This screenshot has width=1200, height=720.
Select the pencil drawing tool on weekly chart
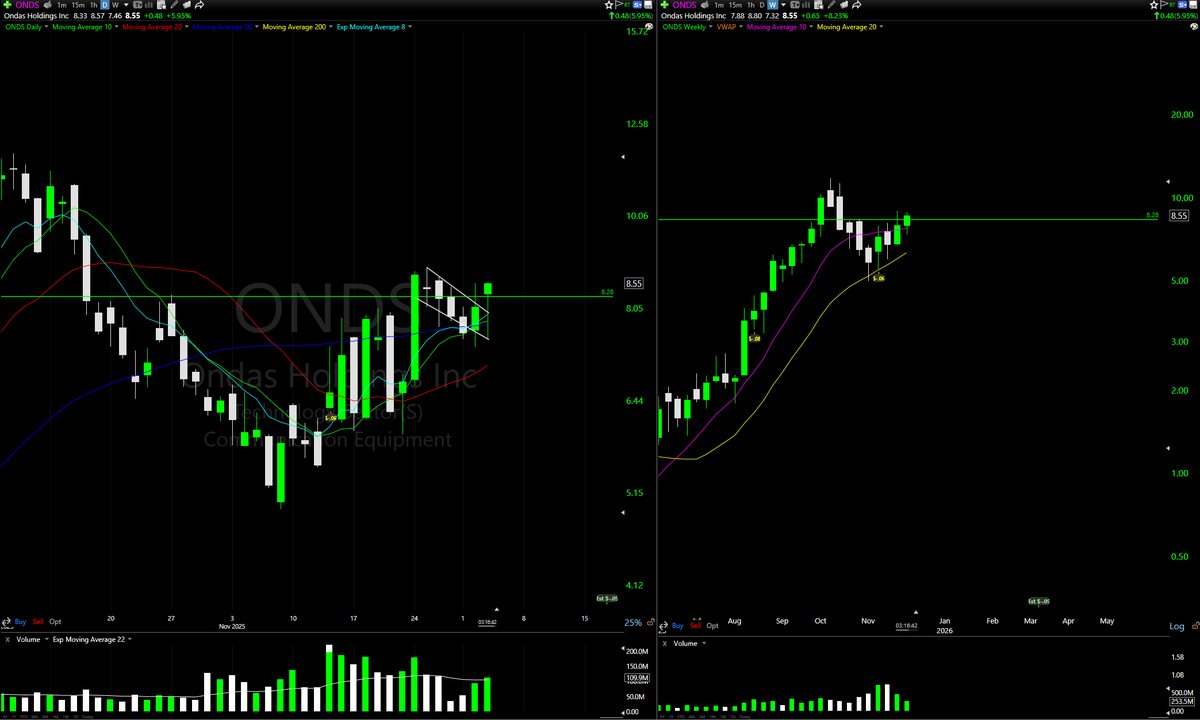tap(831, 5)
